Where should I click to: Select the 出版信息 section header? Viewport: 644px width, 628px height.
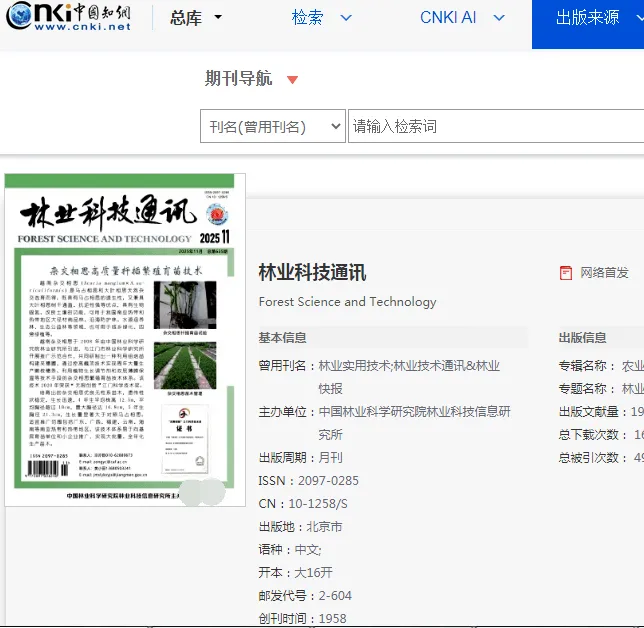[582, 338]
